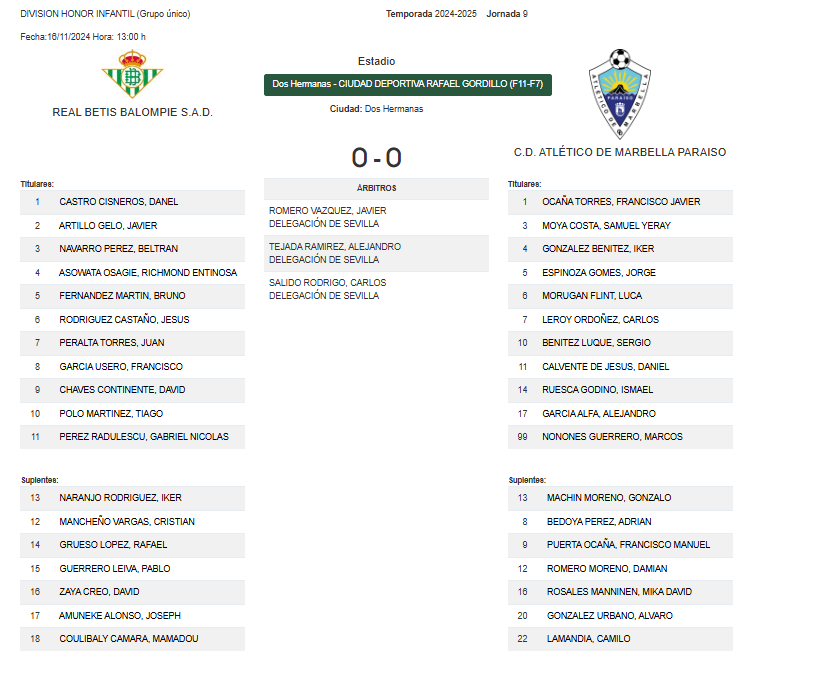Select player ASOWATA OSAGIE, RICHMOND ENTINOSA

click(x=148, y=273)
